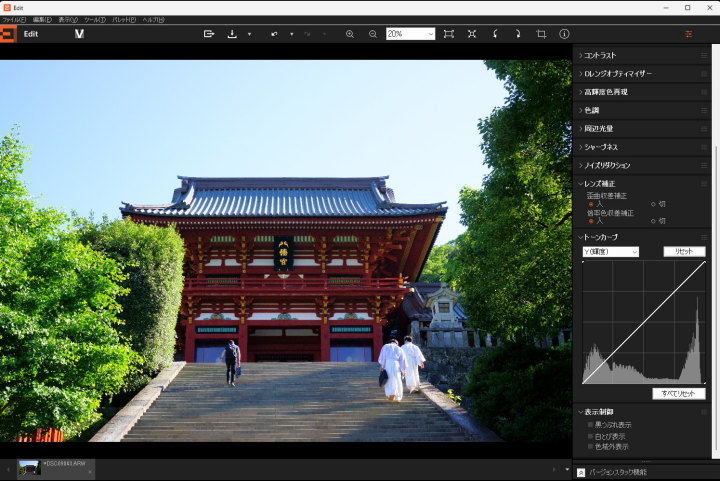Open the undo history dropdown arrow
The height and width of the screenshot is (481, 720).
(x=292, y=34)
